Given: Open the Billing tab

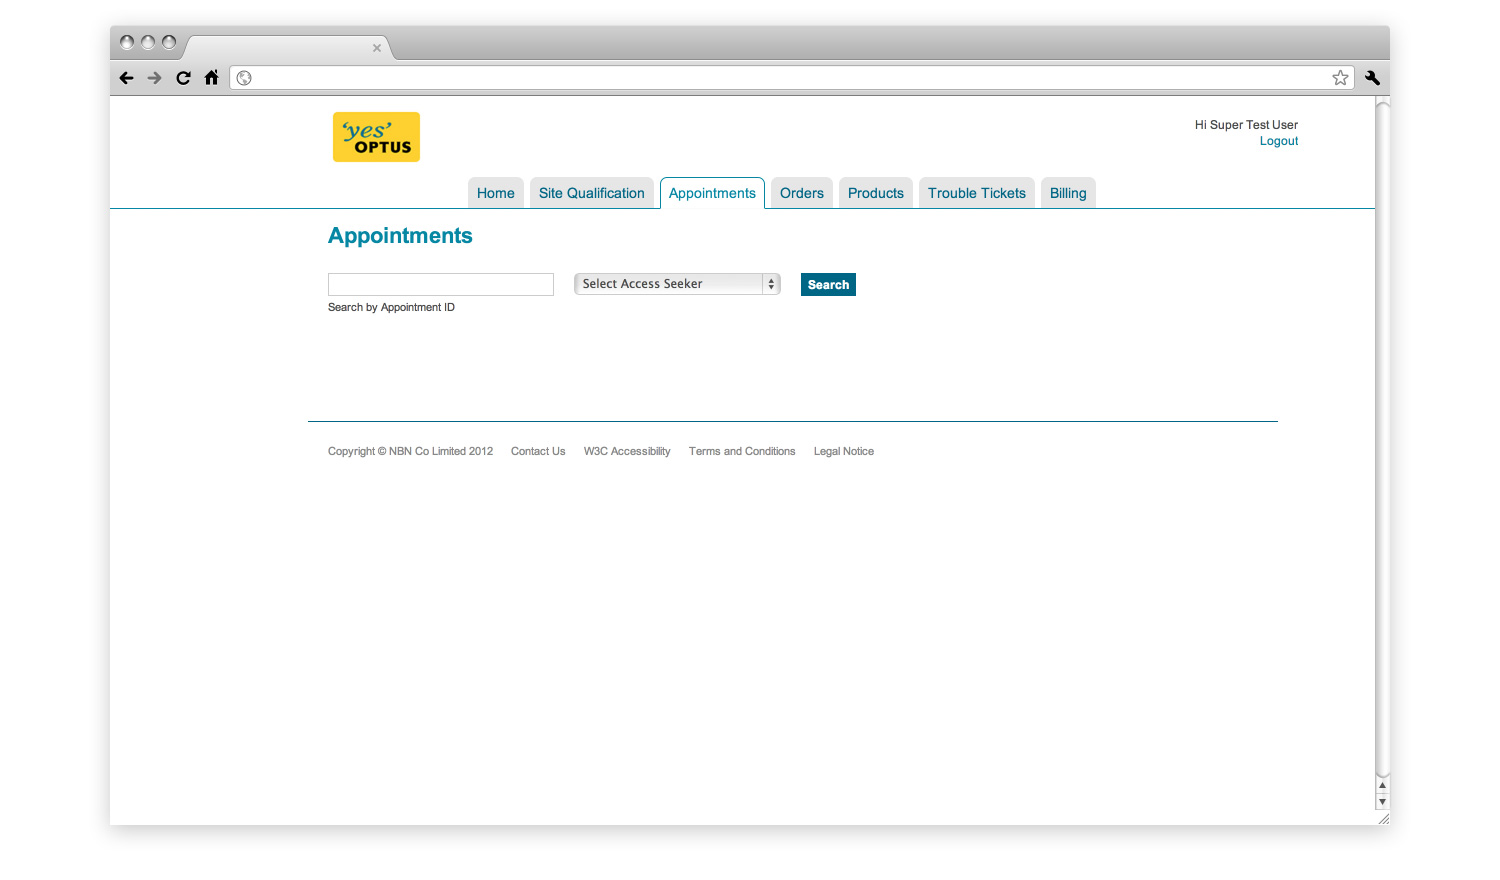Looking at the screenshot, I should tap(1068, 193).
